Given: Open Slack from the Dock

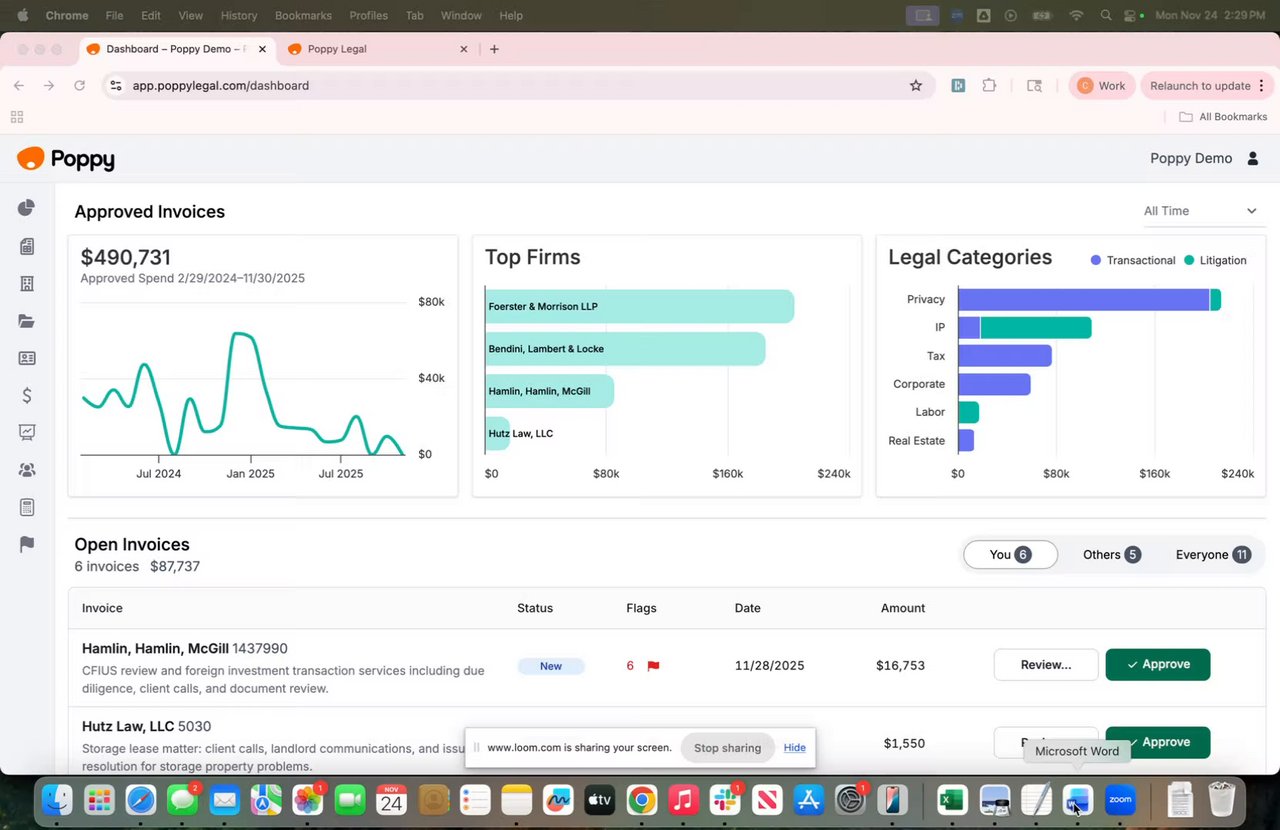Looking at the screenshot, I should click(725, 800).
